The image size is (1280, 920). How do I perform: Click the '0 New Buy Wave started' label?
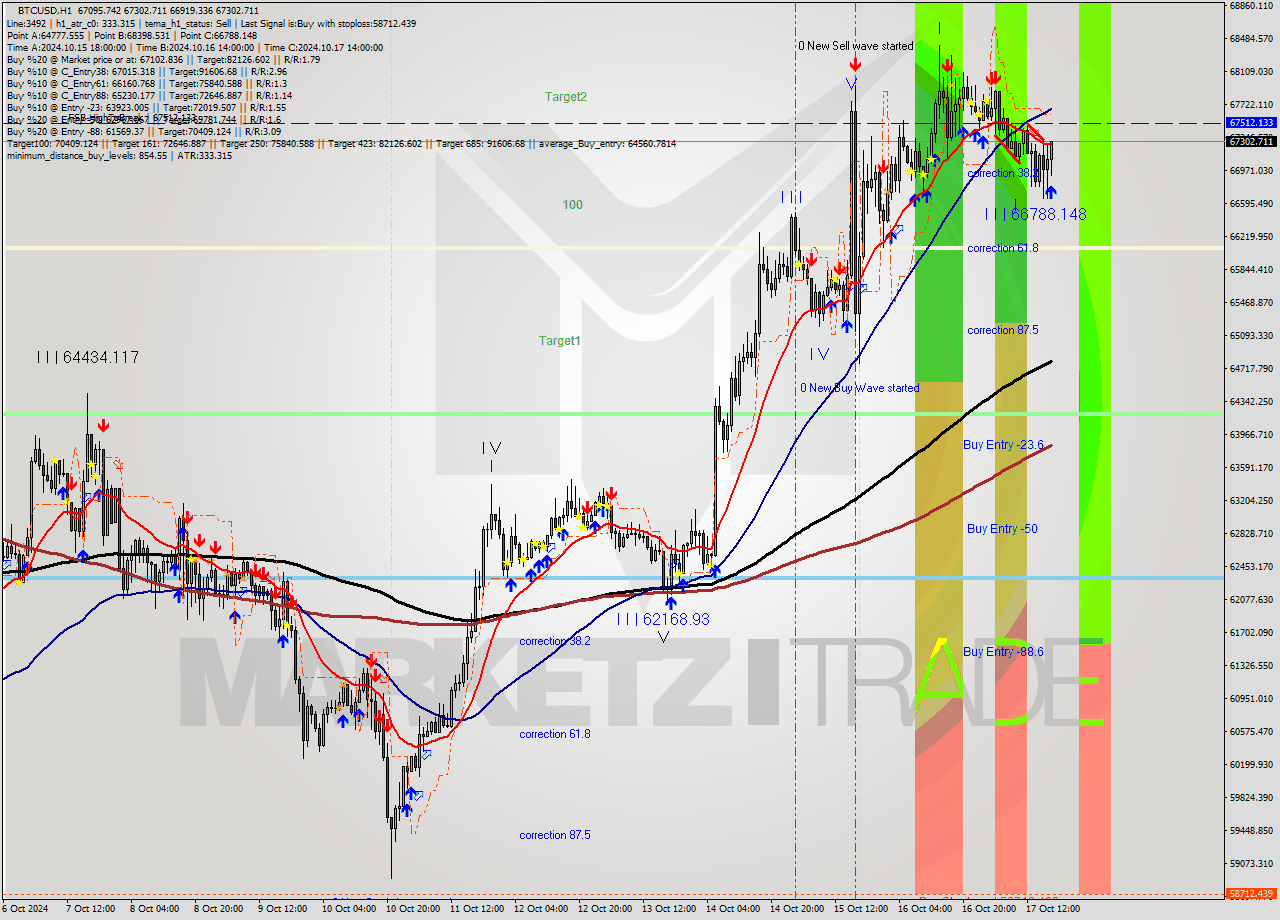coord(859,388)
